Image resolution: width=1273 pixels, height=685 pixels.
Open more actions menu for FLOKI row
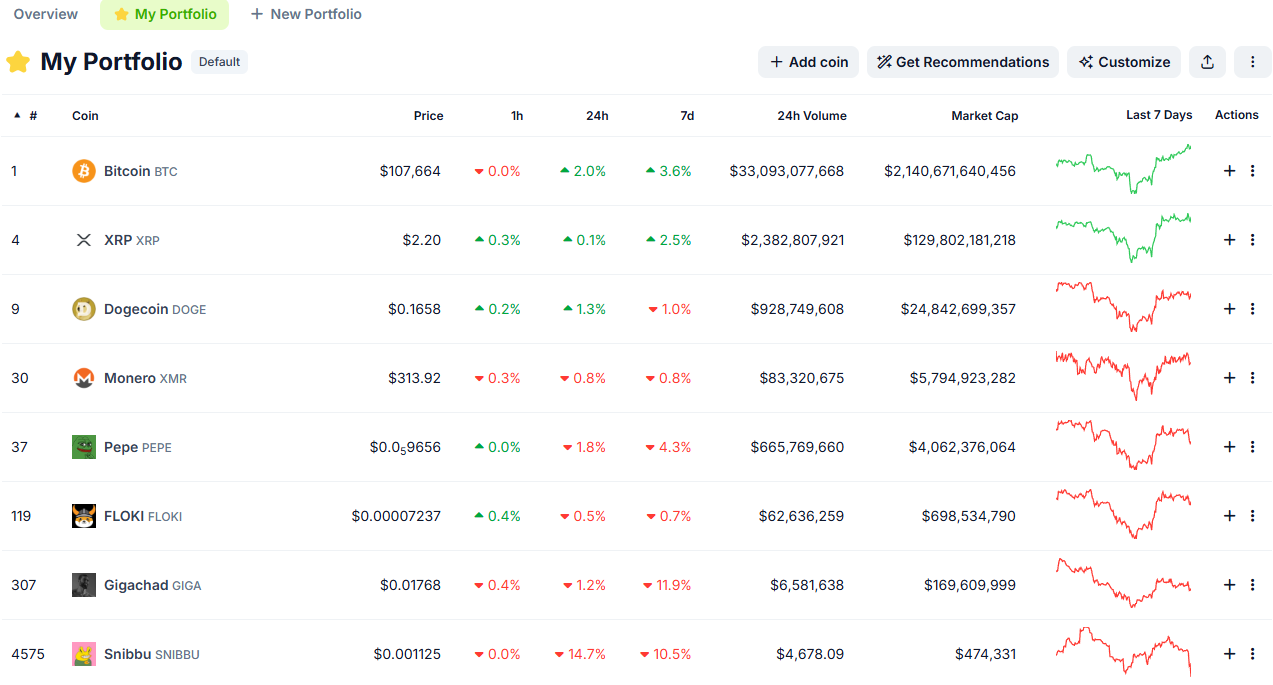coord(1253,516)
